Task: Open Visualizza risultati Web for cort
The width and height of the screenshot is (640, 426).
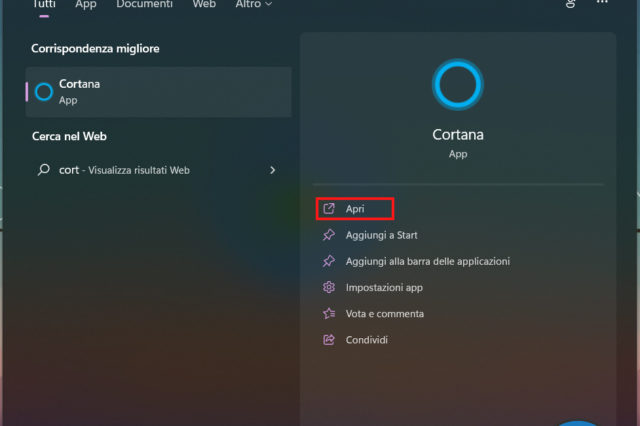Action: click(x=138, y=170)
